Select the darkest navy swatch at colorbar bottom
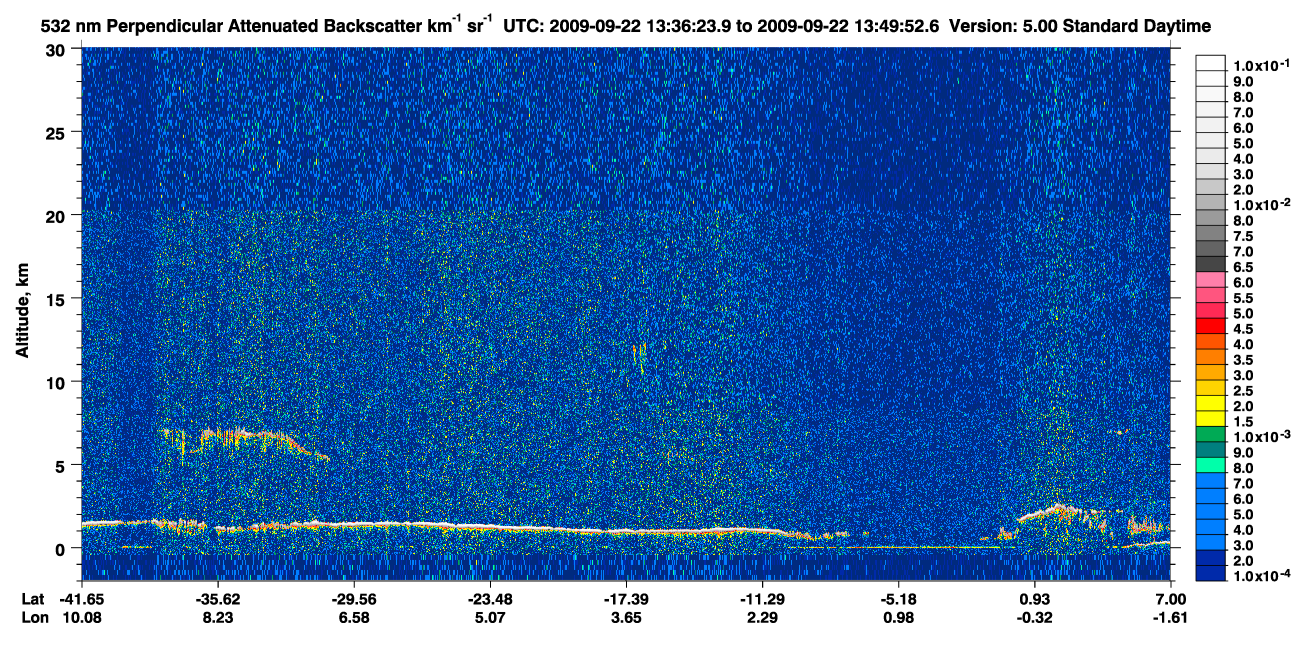This screenshot has height=667, width=1300. pos(1211,573)
